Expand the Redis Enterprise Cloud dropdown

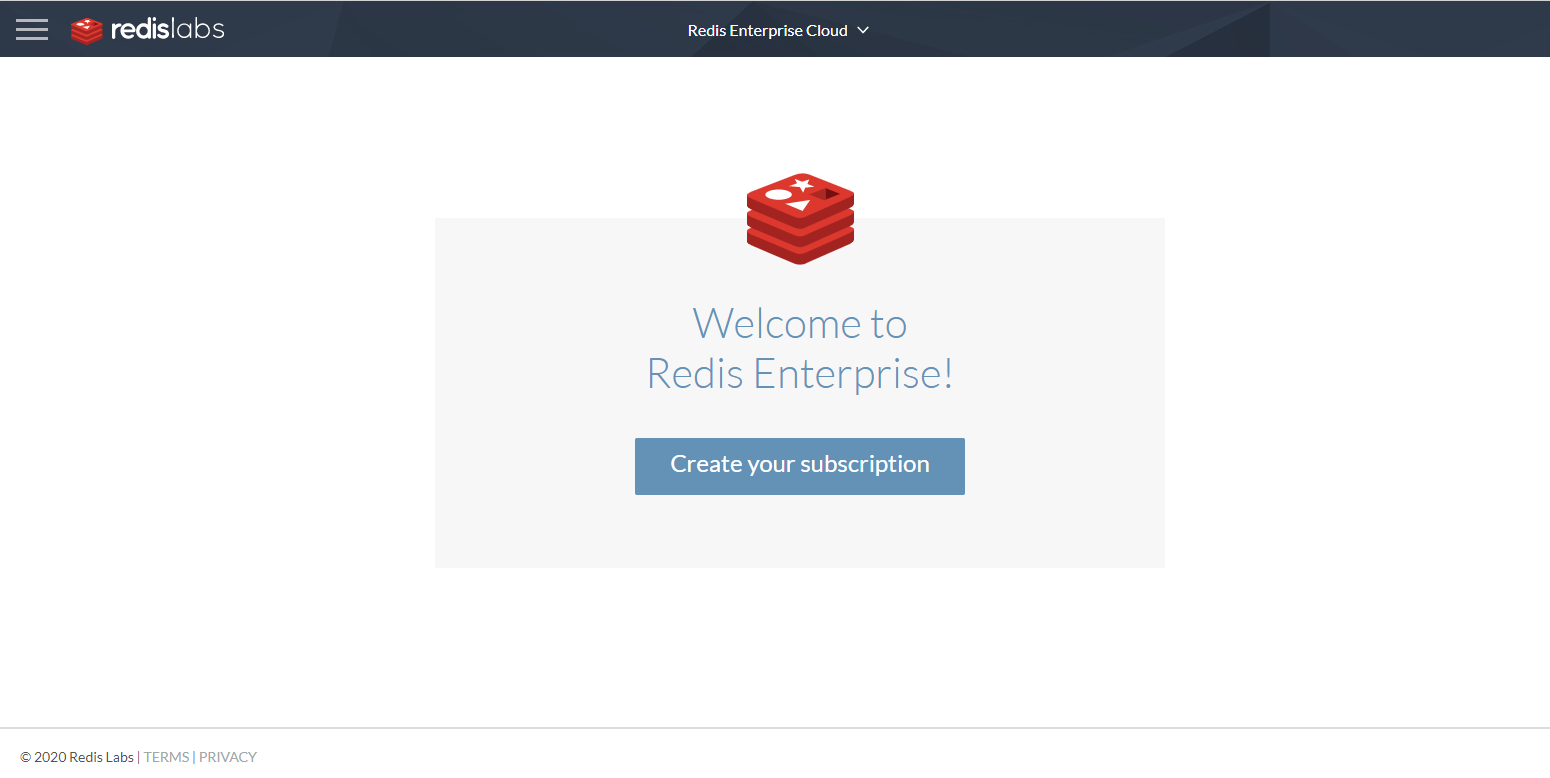767,30
